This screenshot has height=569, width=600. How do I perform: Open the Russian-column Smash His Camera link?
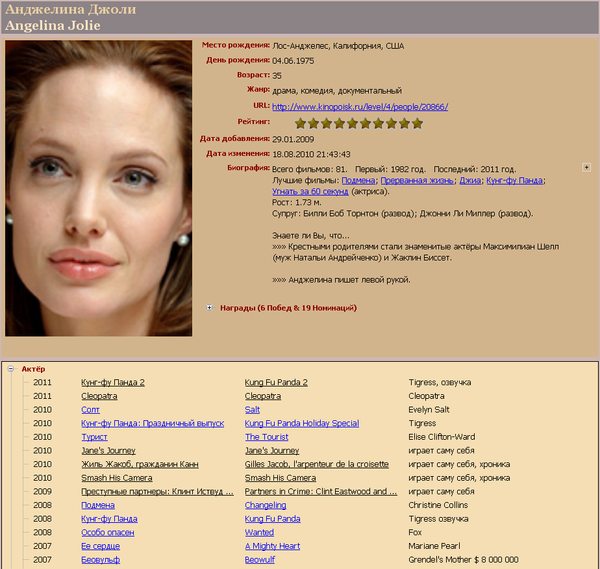coord(117,478)
